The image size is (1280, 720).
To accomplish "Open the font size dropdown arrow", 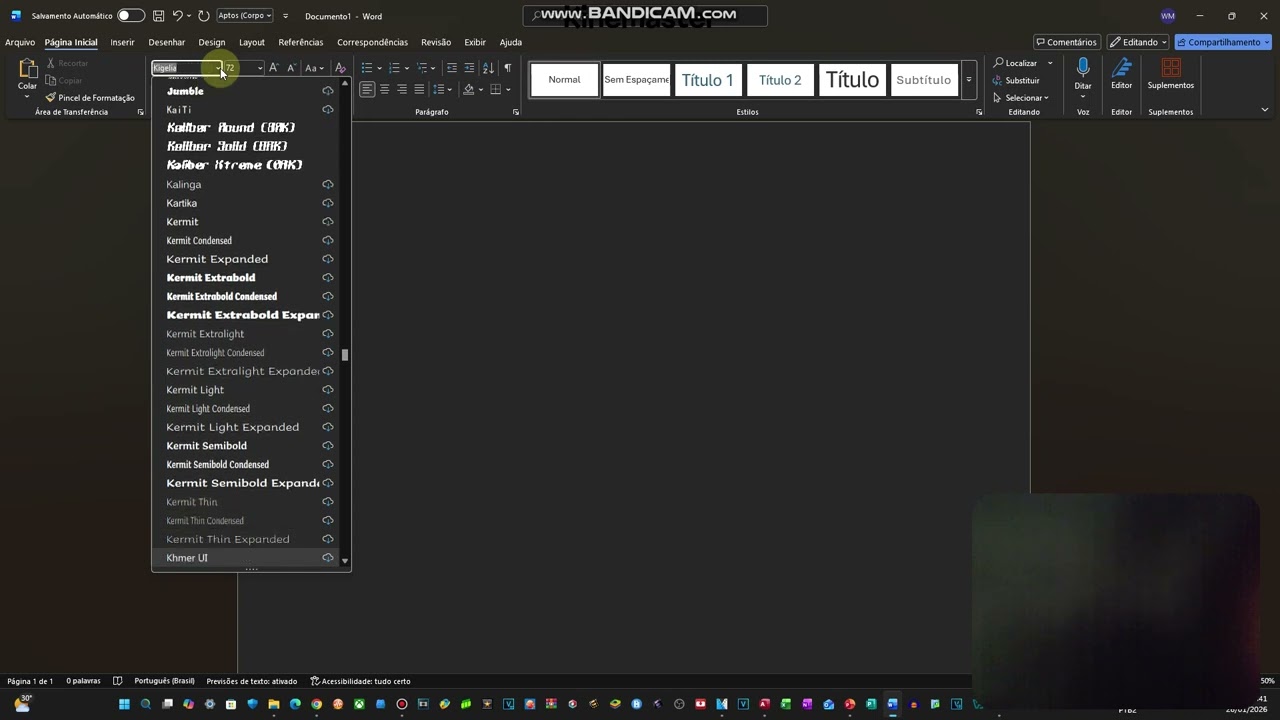I will pyautogui.click(x=260, y=68).
